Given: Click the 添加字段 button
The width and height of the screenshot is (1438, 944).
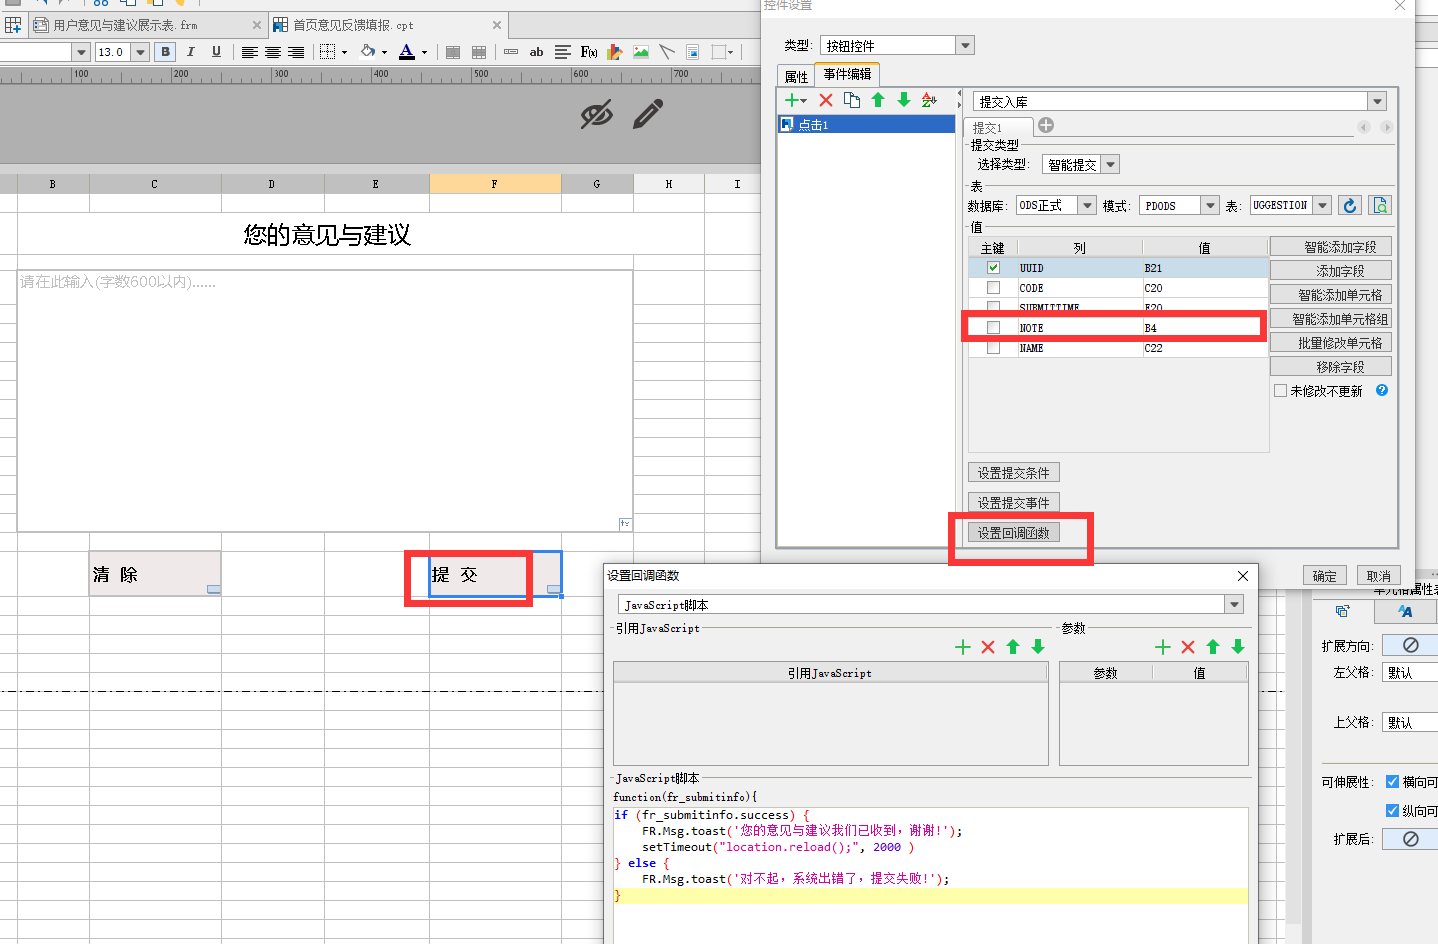Looking at the screenshot, I should pos(1331,270).
